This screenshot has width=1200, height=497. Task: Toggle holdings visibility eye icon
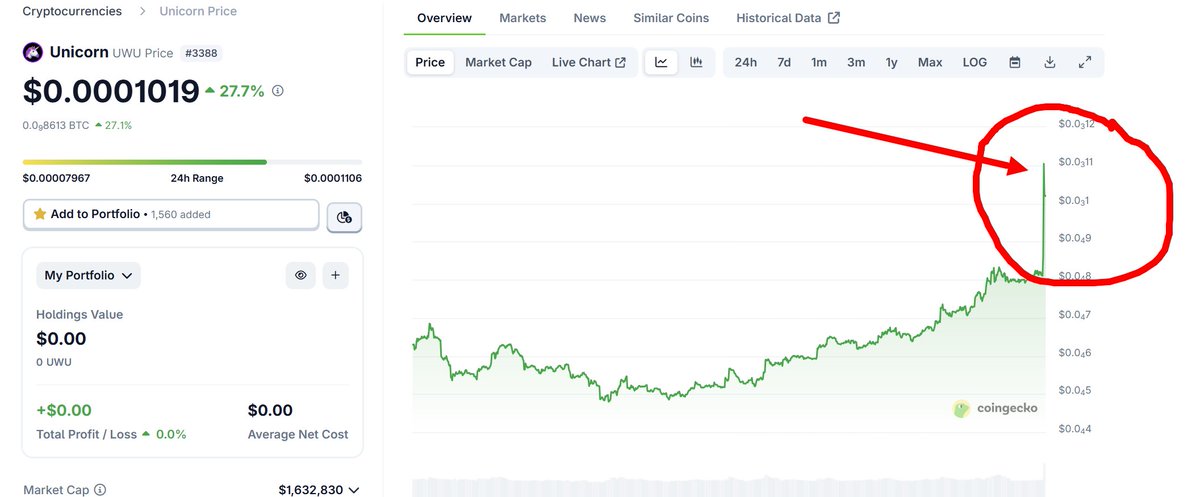click(300, 275)
